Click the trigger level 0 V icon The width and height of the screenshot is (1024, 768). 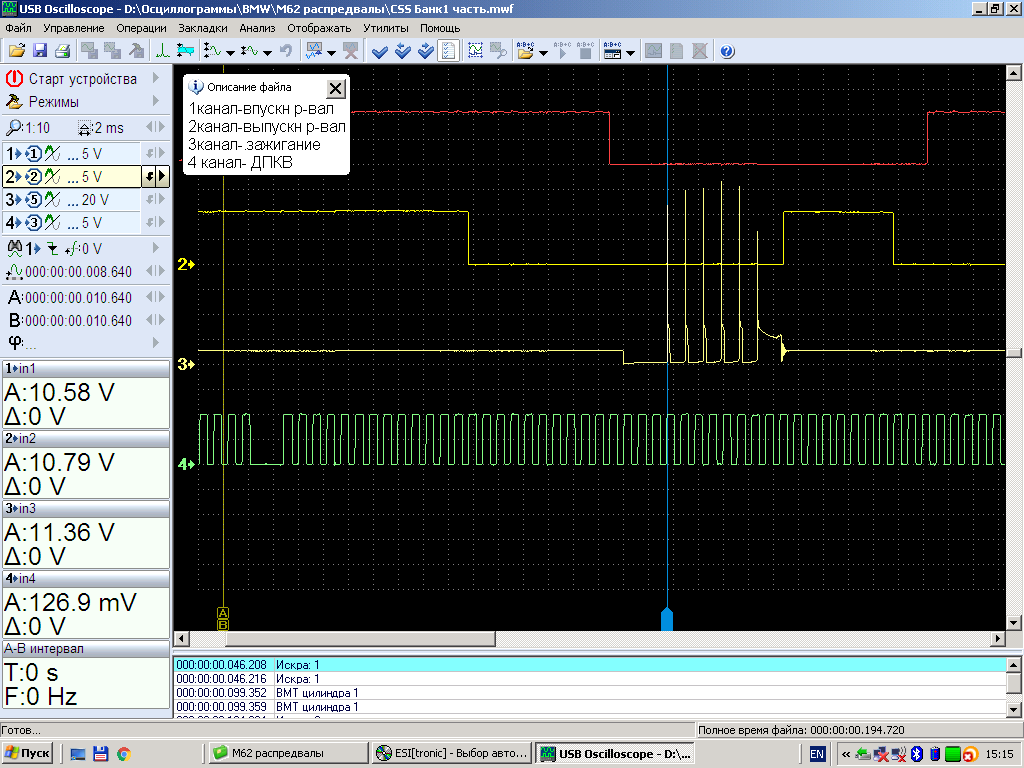click(x=72, y=248)
